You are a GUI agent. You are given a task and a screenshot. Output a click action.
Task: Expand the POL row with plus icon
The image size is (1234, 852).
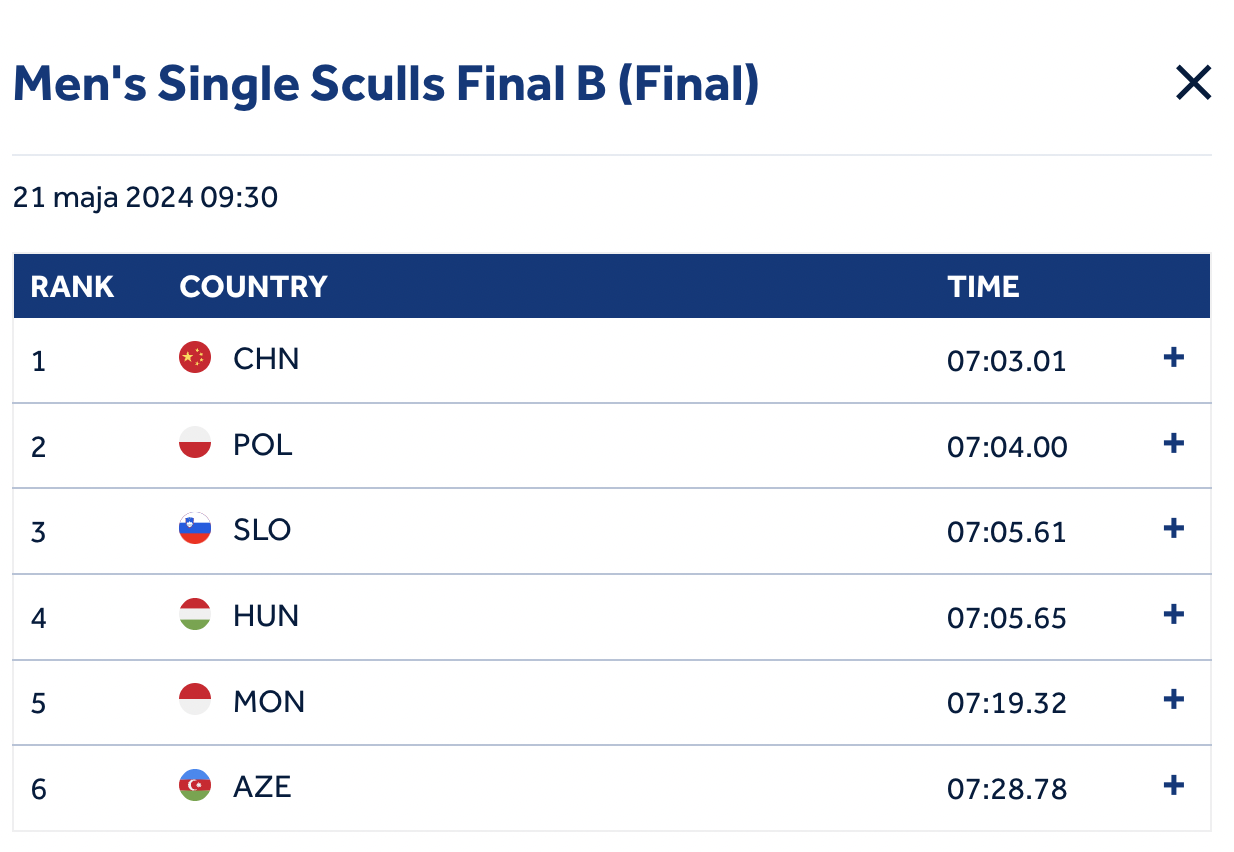click(x=1174, y=443)
